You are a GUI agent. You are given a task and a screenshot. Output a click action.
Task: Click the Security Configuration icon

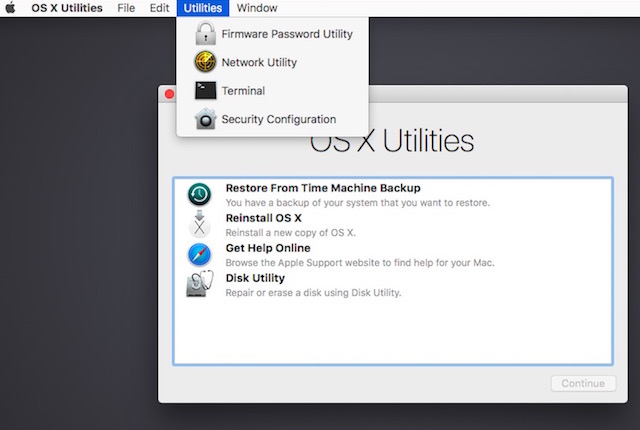click(205, 119)
